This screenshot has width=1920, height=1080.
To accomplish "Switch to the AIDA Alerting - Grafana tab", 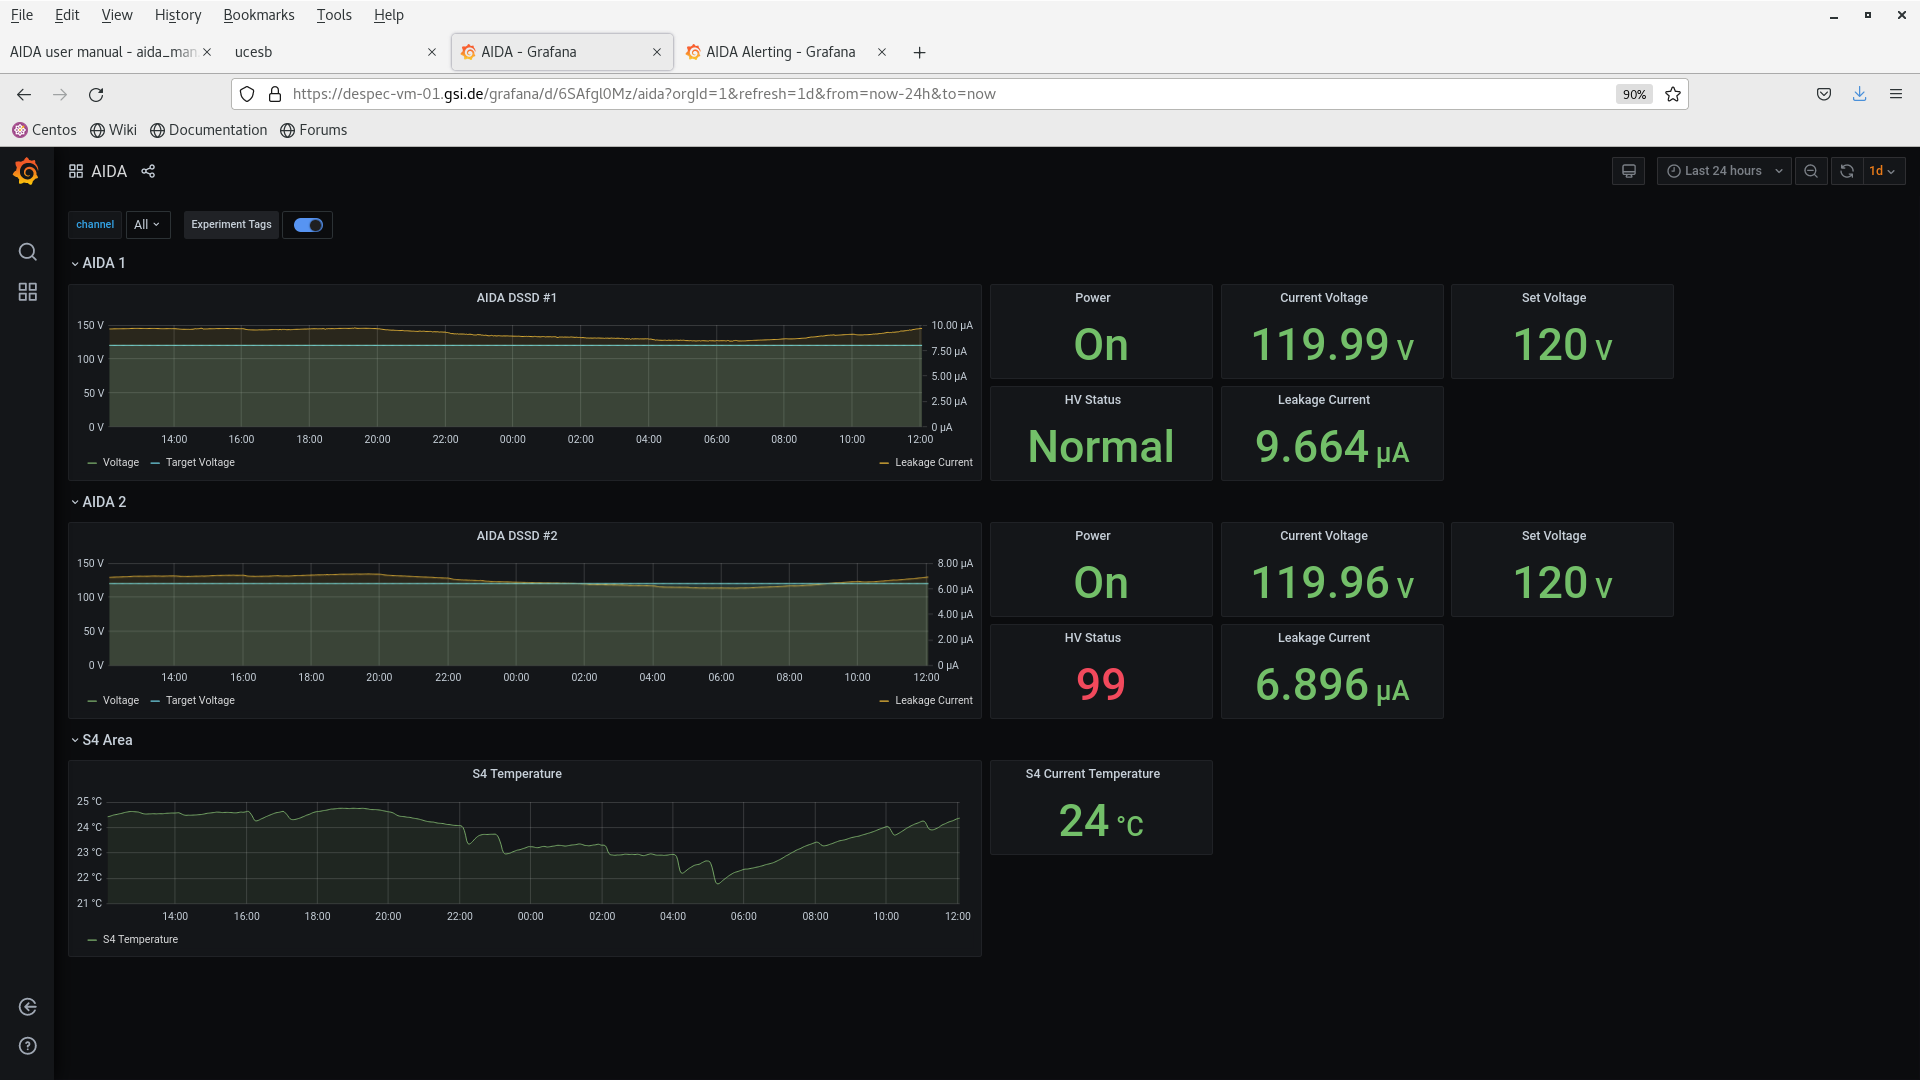I will pos(780,52).
